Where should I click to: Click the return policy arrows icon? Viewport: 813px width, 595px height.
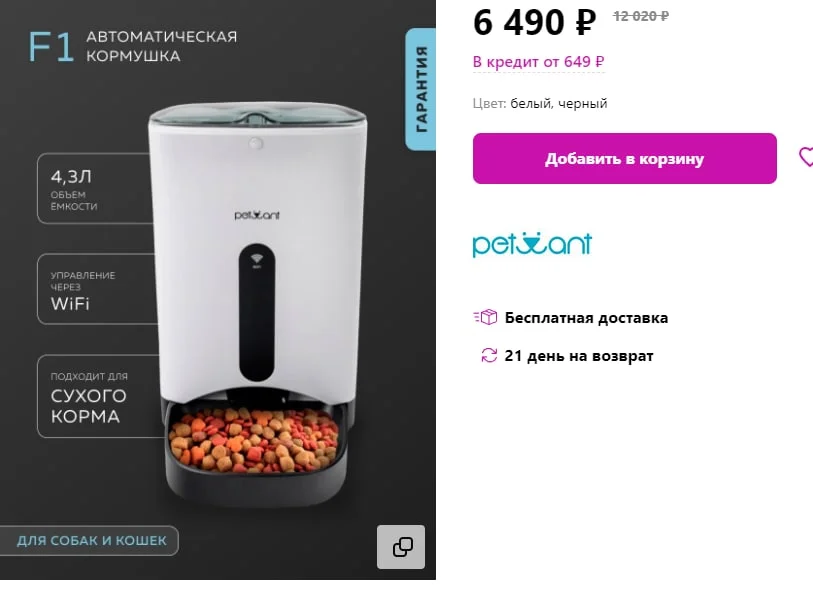(489, 356)
